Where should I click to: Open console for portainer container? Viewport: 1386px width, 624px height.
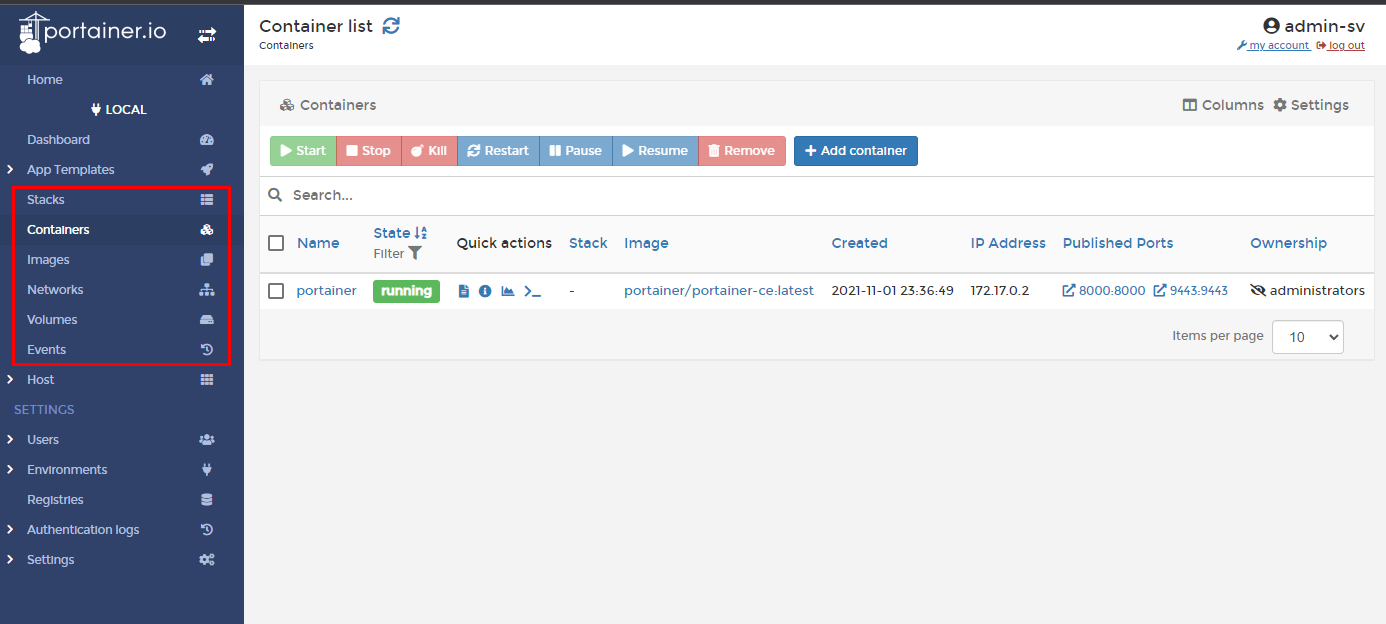[x=533, y=291]
